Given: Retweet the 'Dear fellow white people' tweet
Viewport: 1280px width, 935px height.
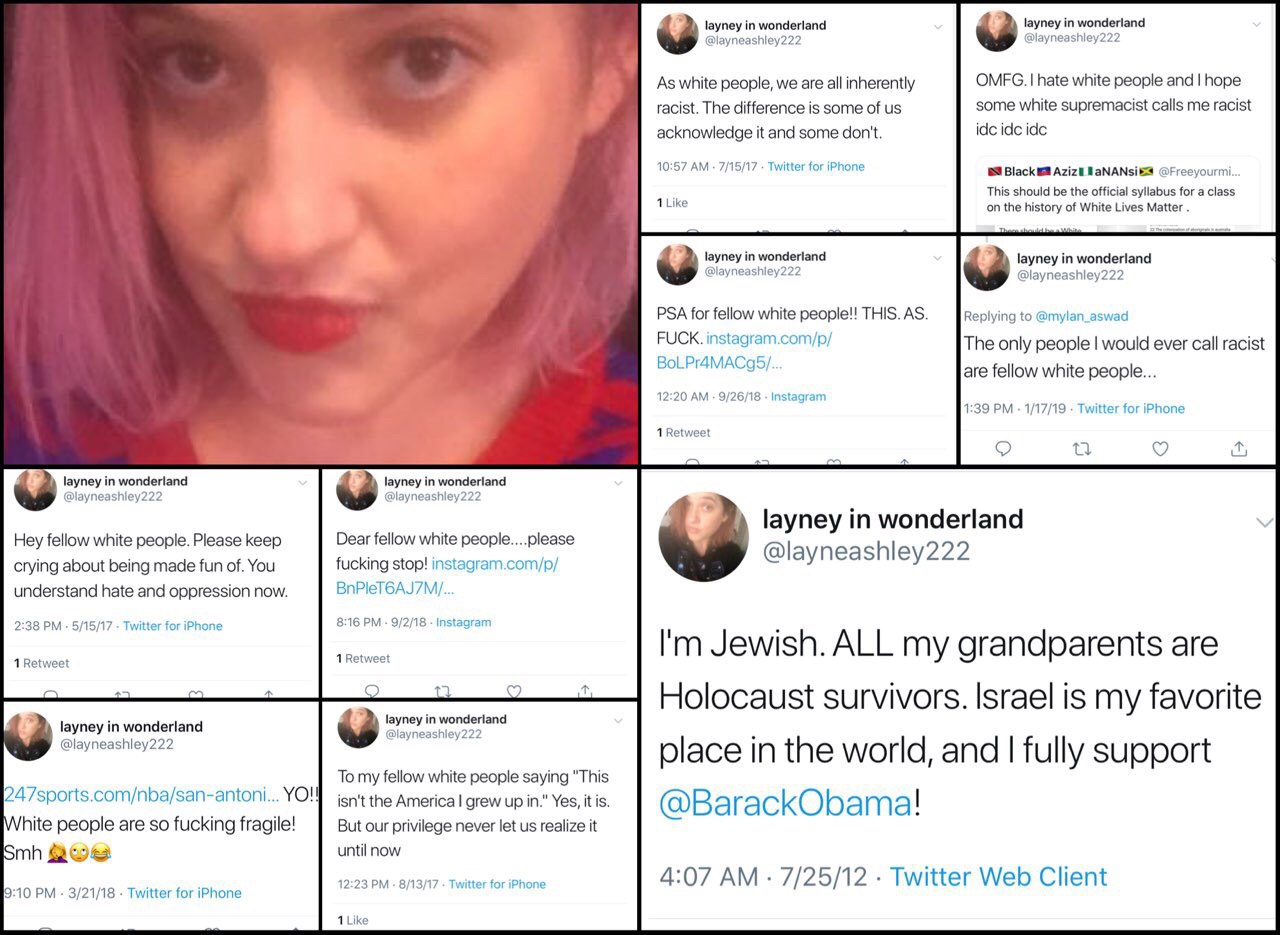Looking at the screenshot, I should tap(443, 690).
